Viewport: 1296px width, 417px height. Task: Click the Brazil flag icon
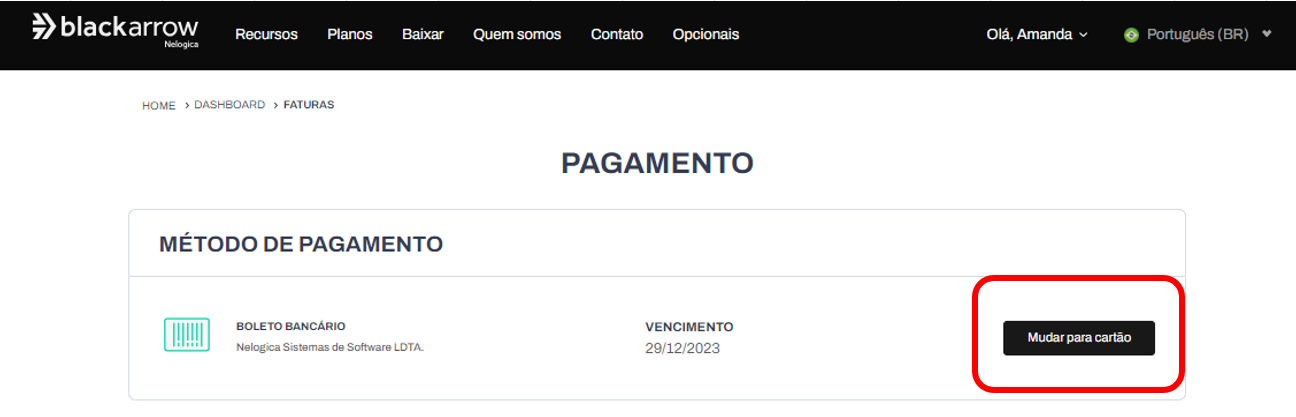pos(1131,35)
